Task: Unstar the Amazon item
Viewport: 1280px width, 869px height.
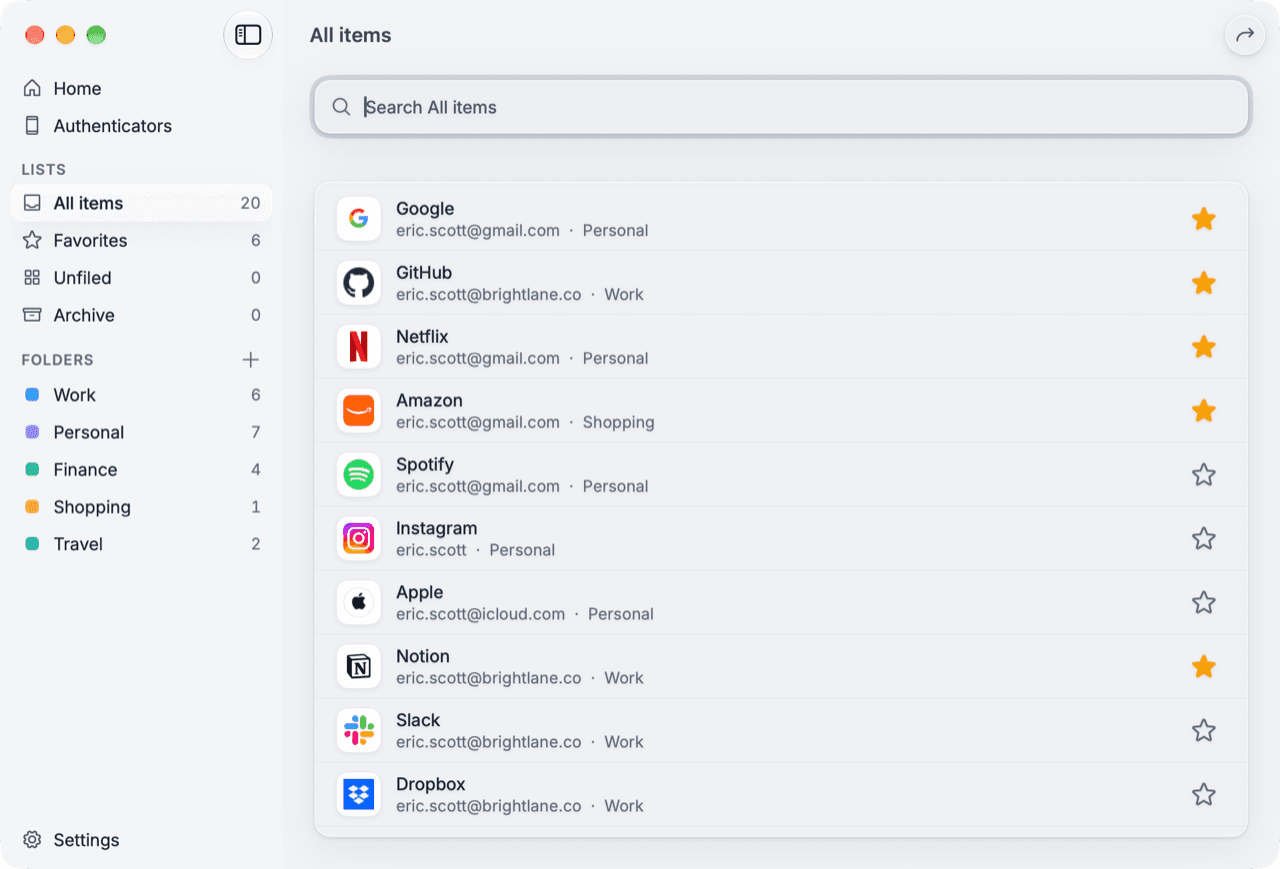Action: 1204,411
